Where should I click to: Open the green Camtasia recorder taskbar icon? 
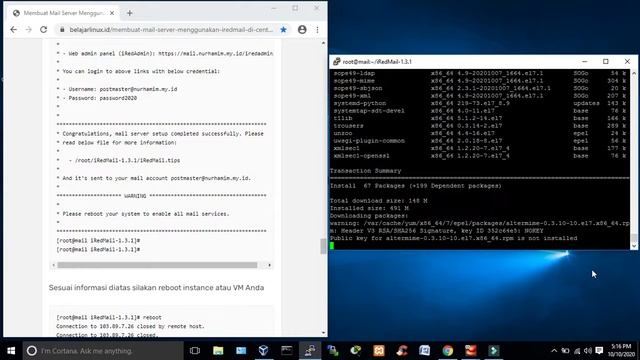[x=493, y=351]
